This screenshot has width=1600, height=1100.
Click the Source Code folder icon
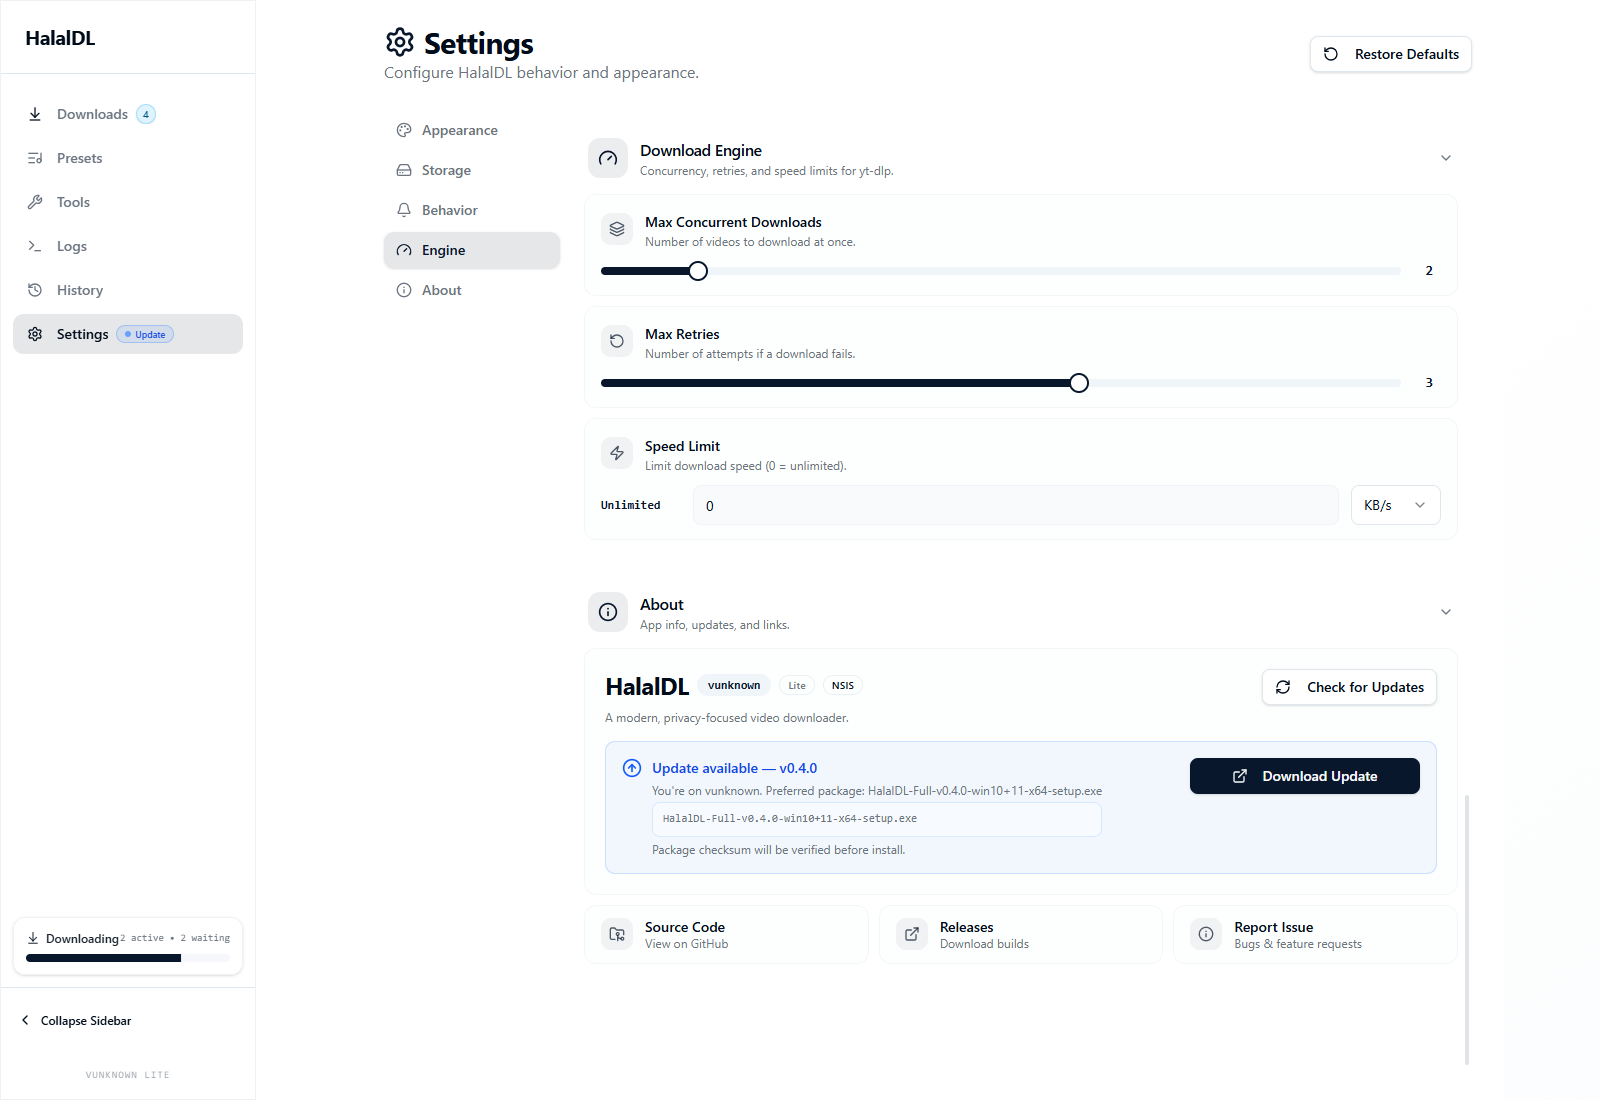coord(617,934)
